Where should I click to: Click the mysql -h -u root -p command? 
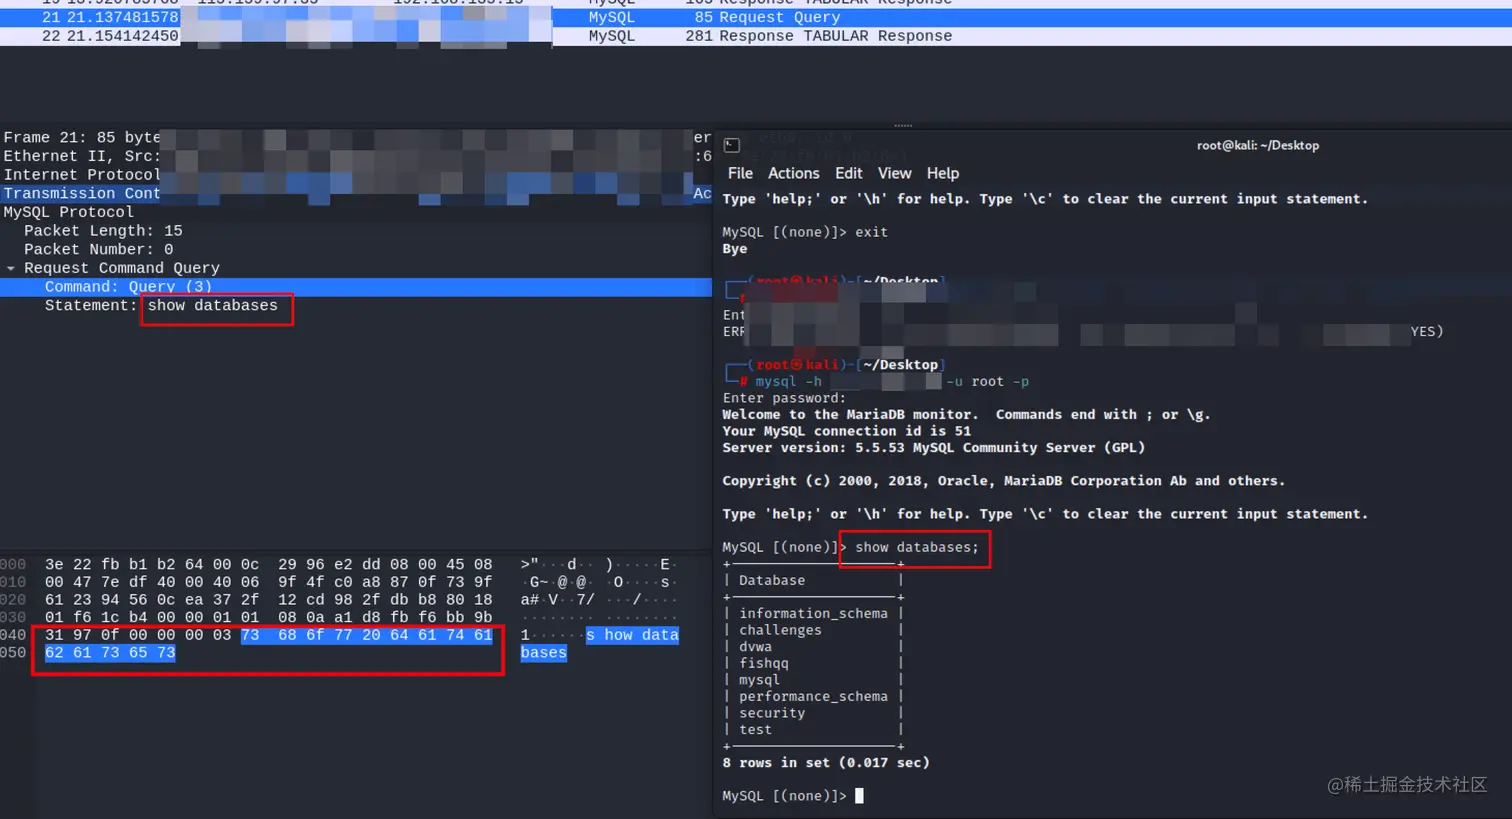[x=892, y=381]
